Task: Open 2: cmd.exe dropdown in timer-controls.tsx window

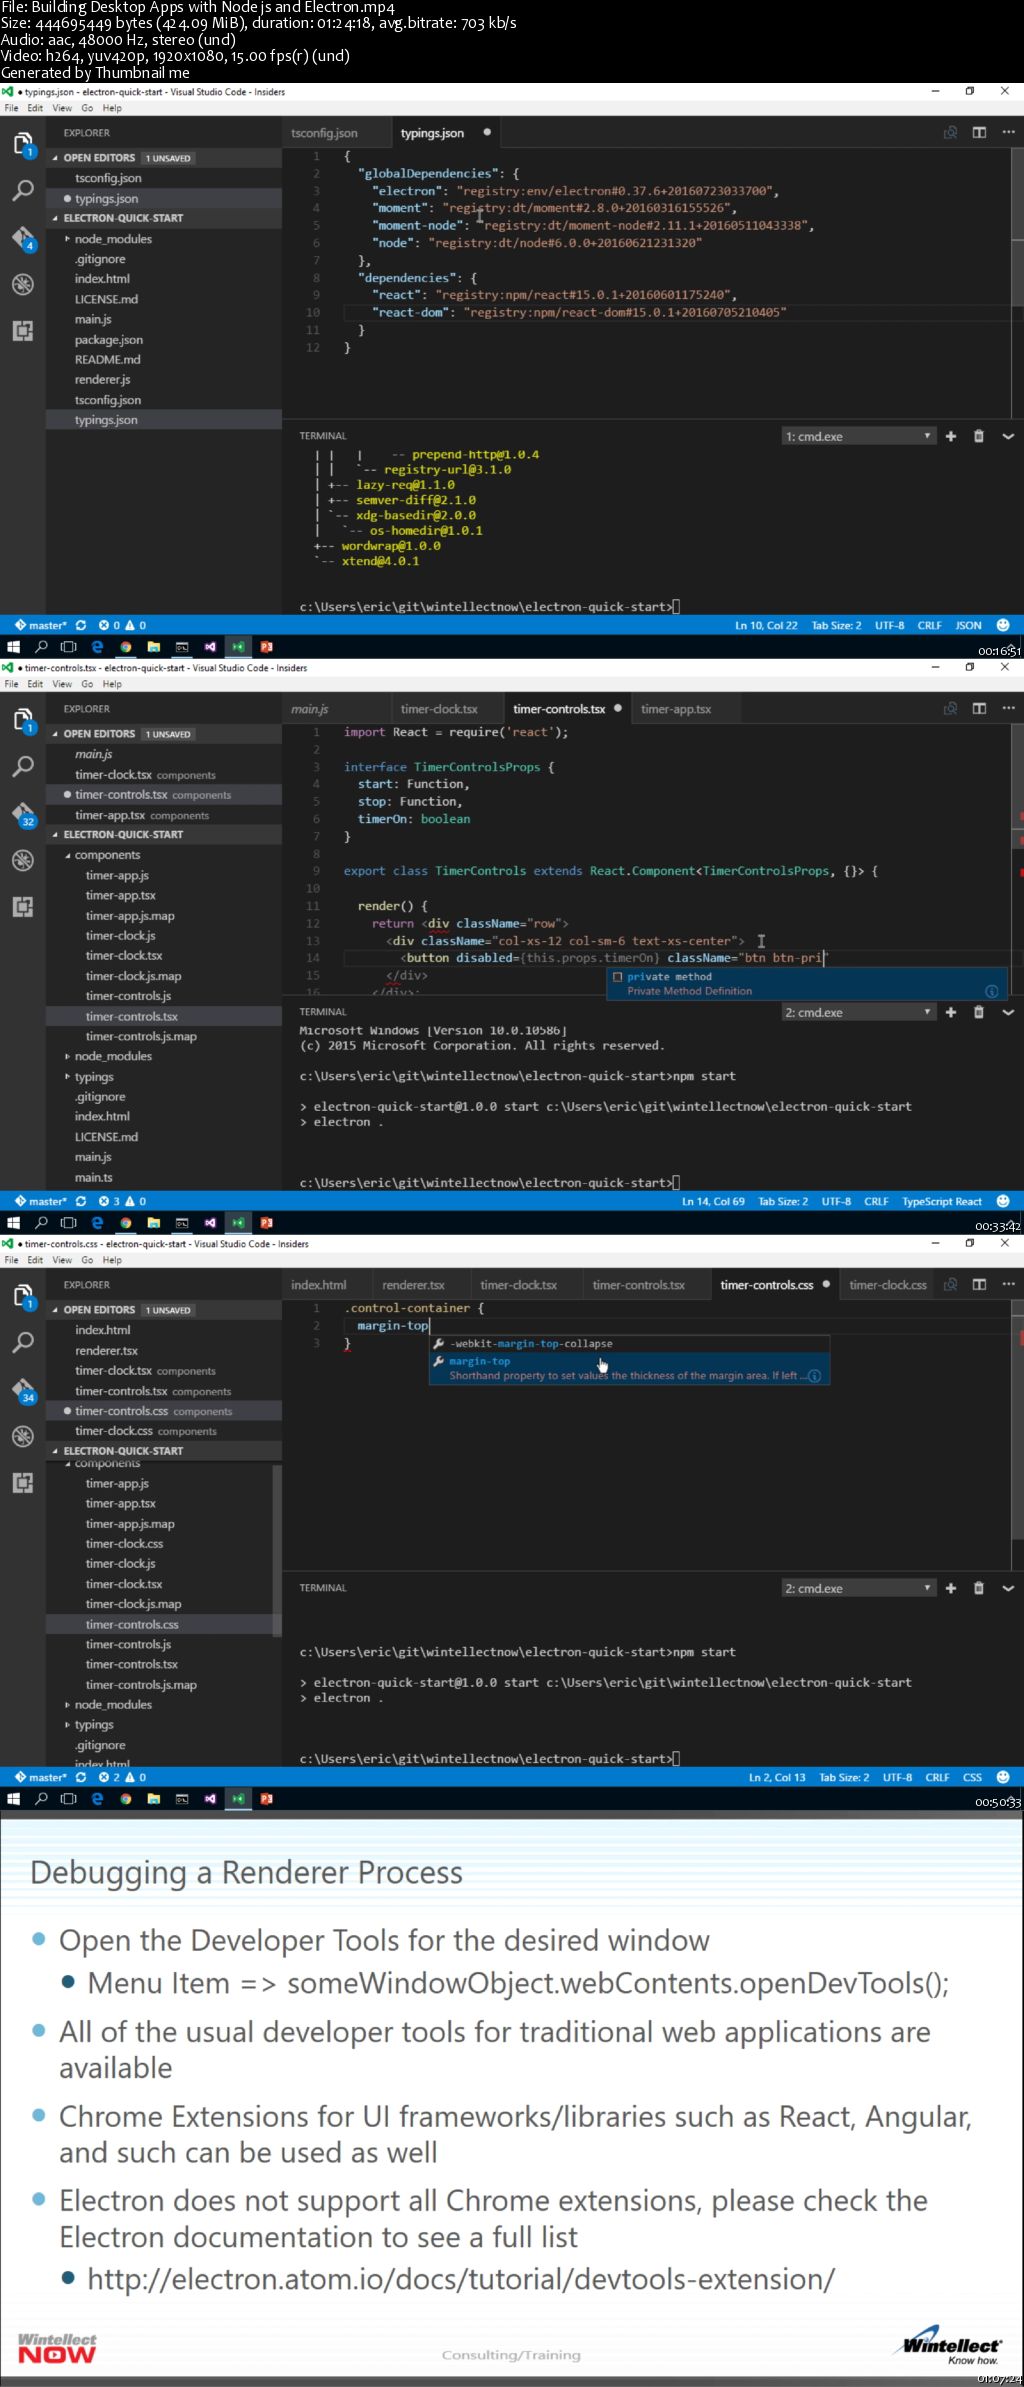Action: pyautogui.click(x=858, y=1012)
